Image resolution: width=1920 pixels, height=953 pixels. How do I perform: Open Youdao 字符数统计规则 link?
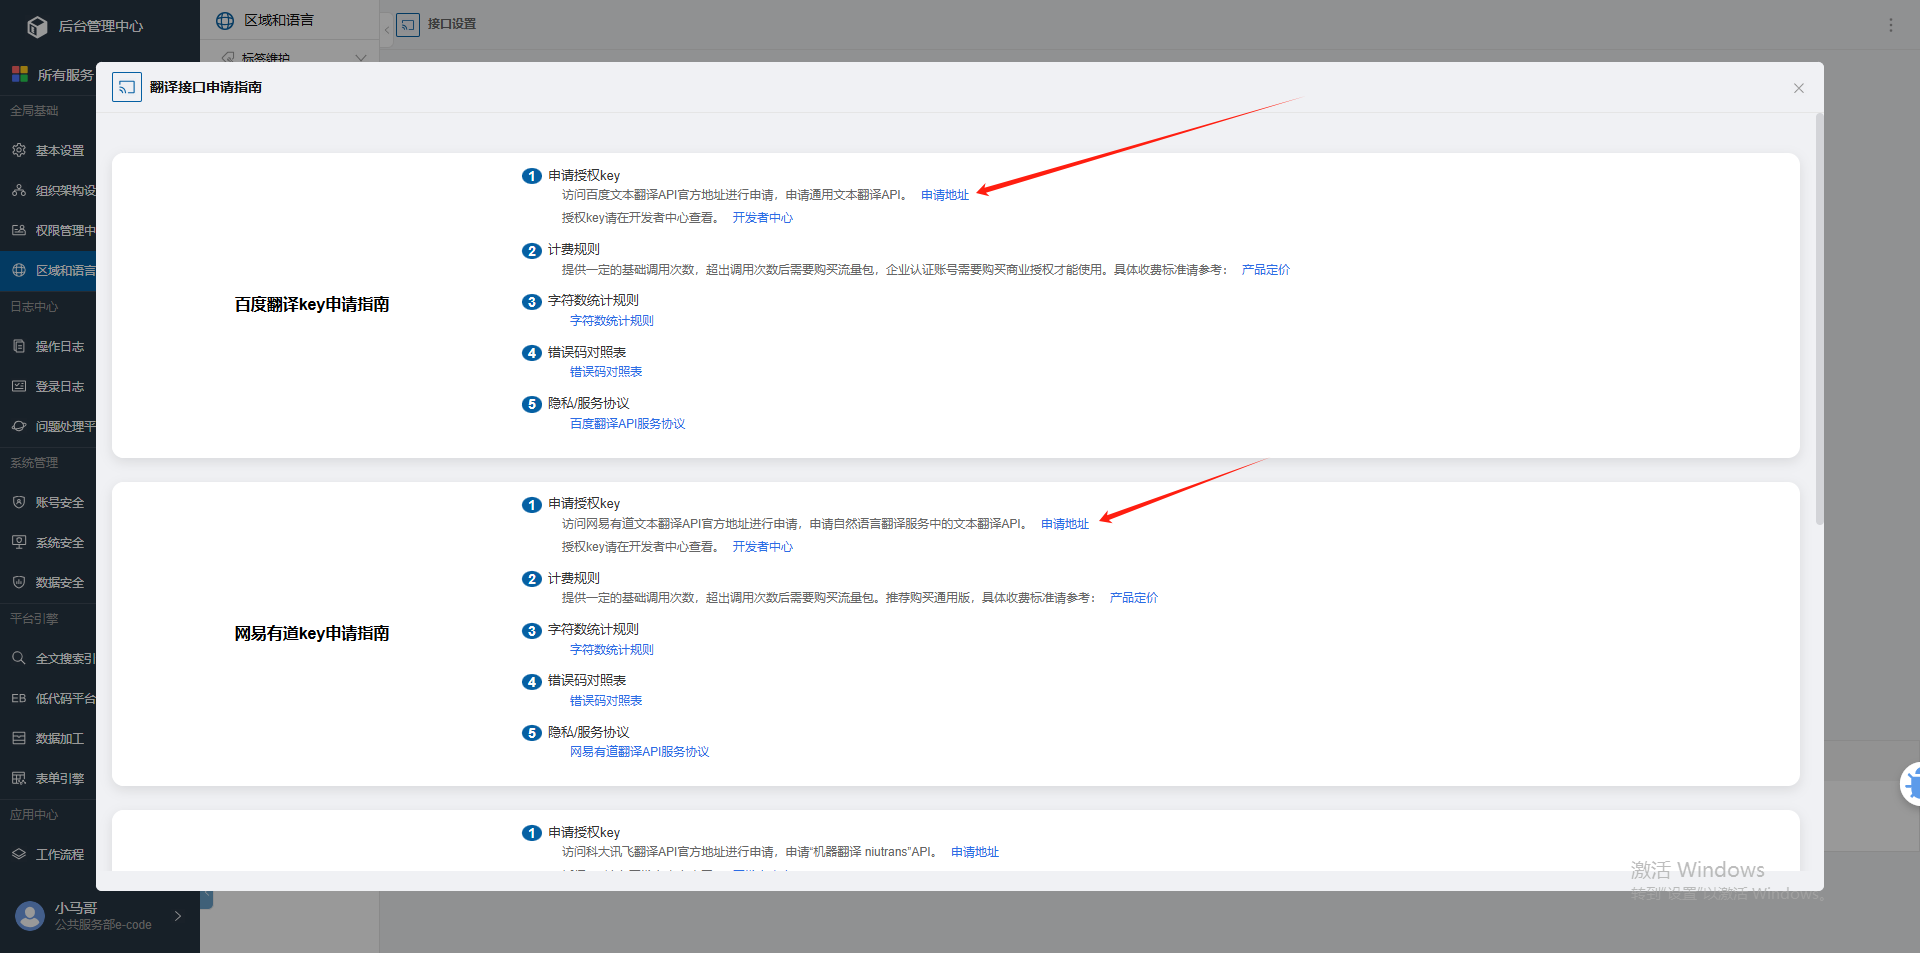[611, 650]
